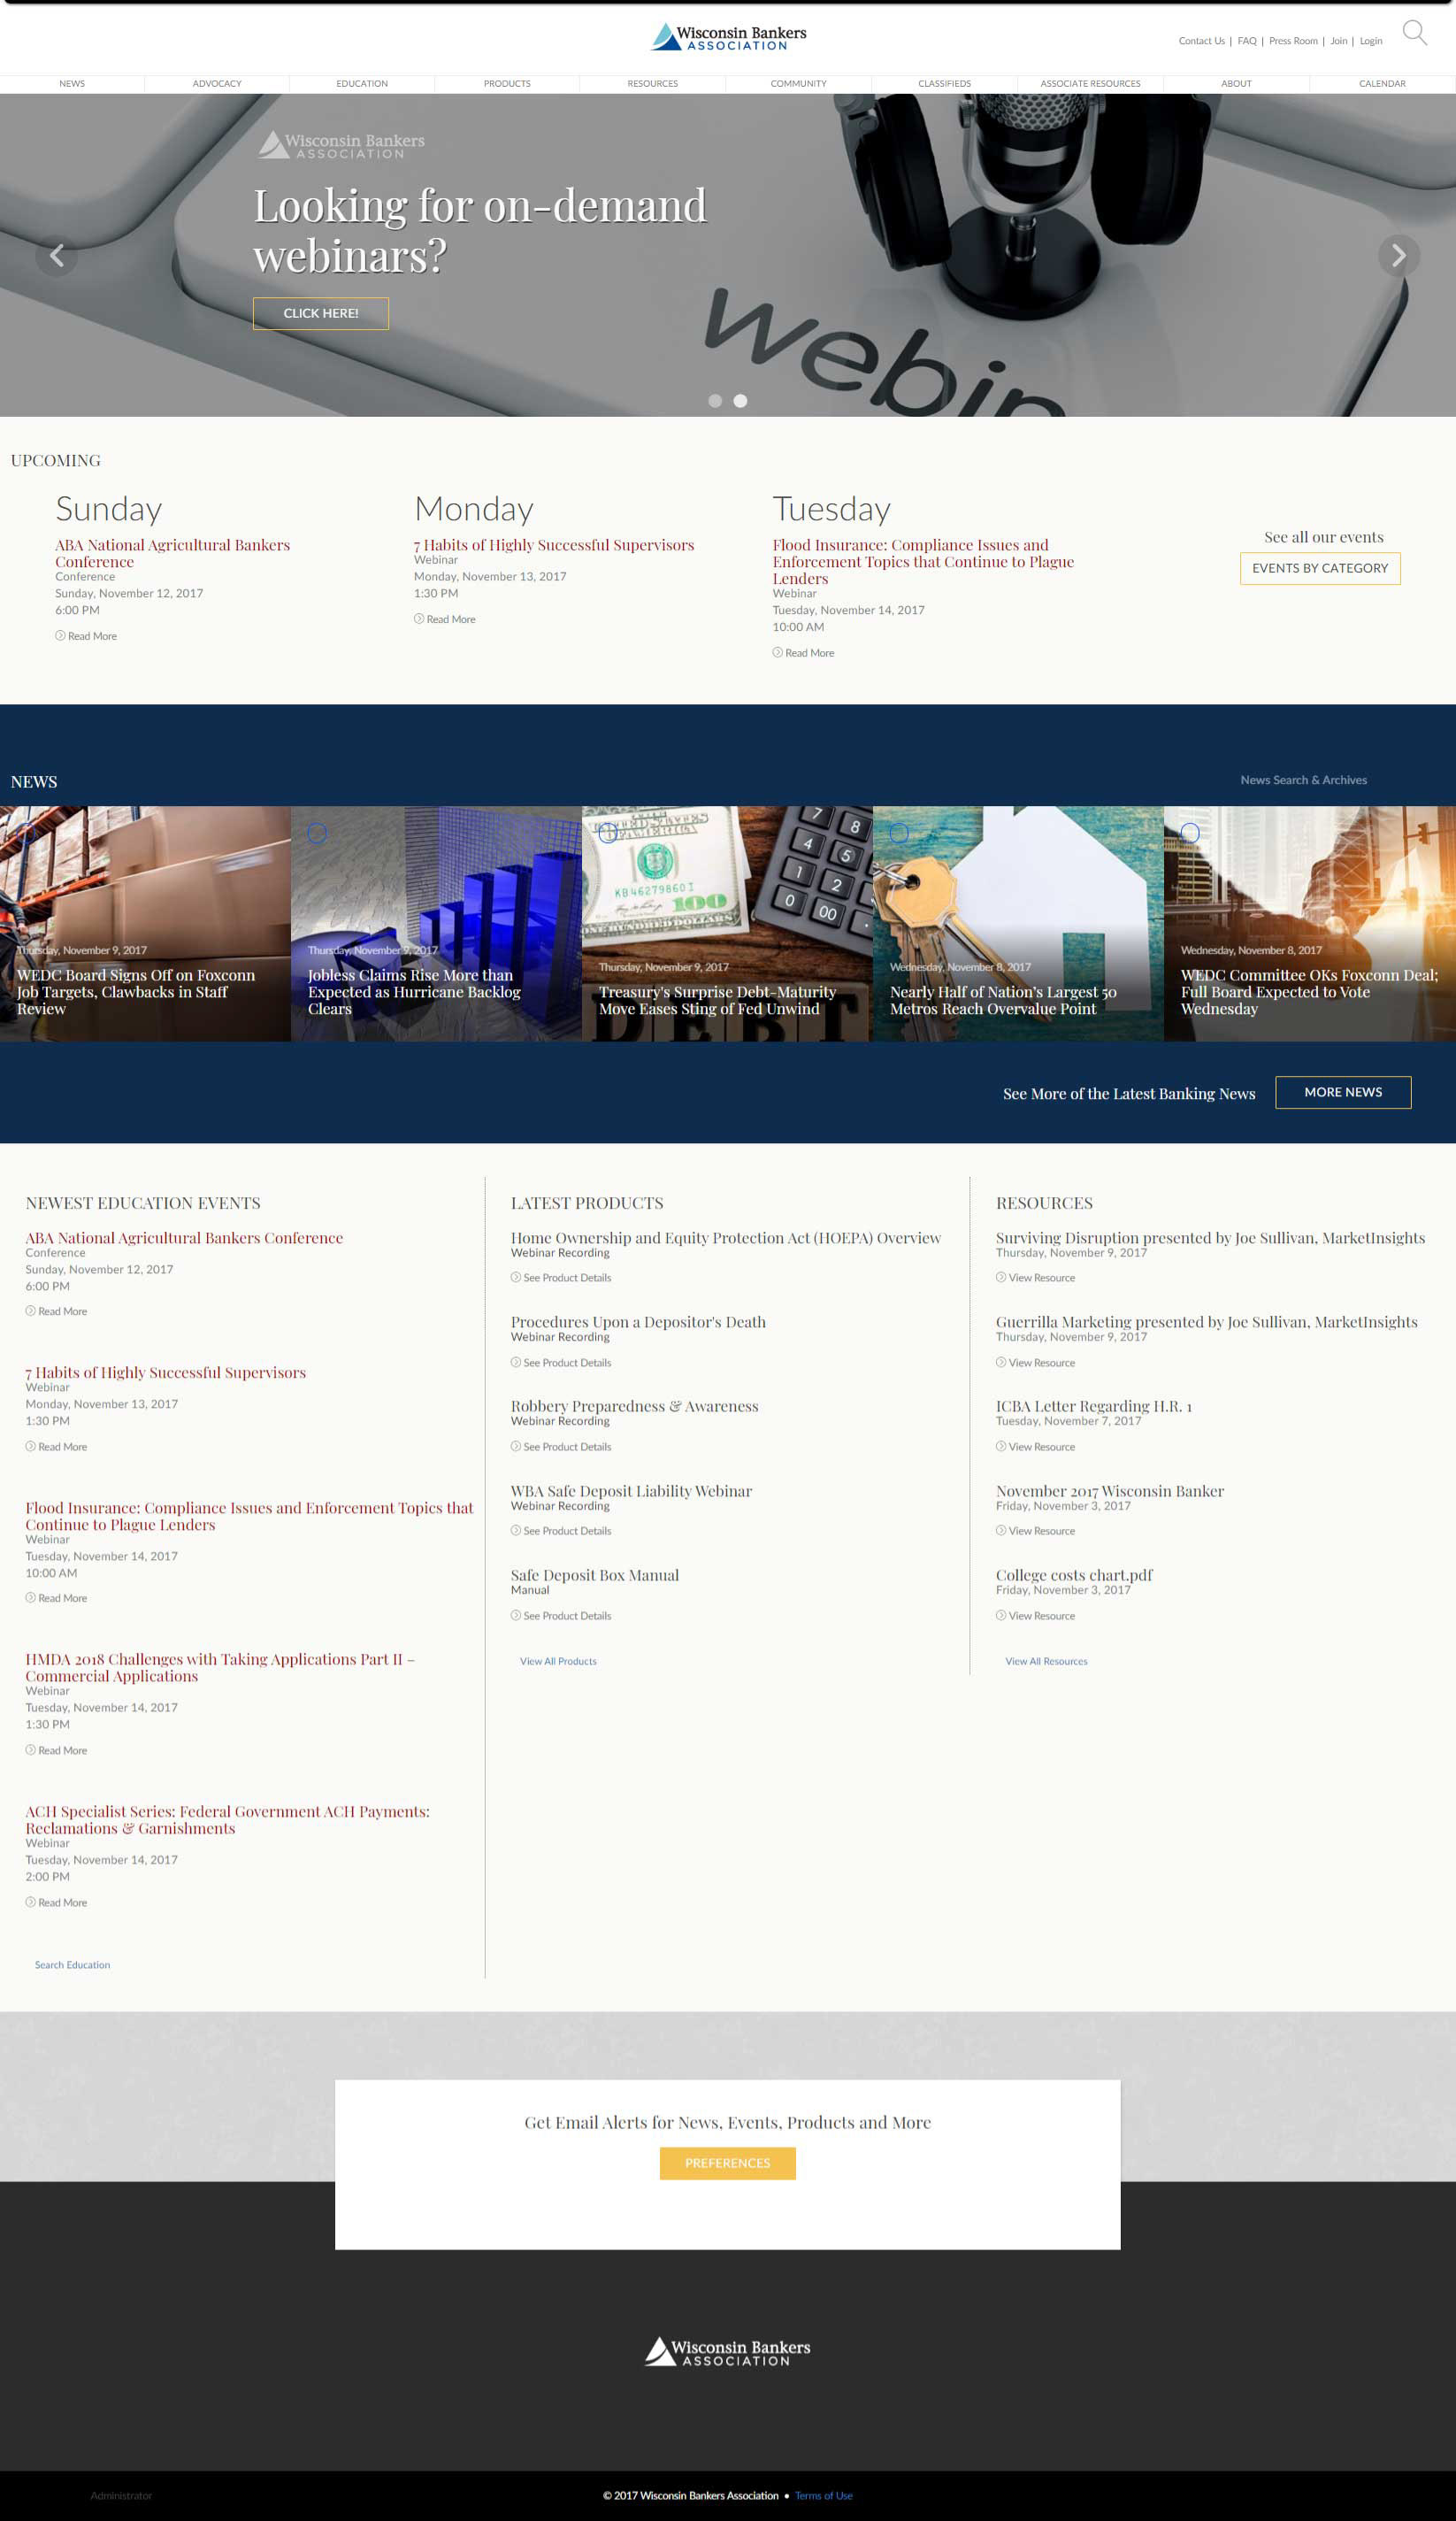Click the CLICK HERE! banner button
Screen dimensions: 1456x2521
[x=321, y=313]
